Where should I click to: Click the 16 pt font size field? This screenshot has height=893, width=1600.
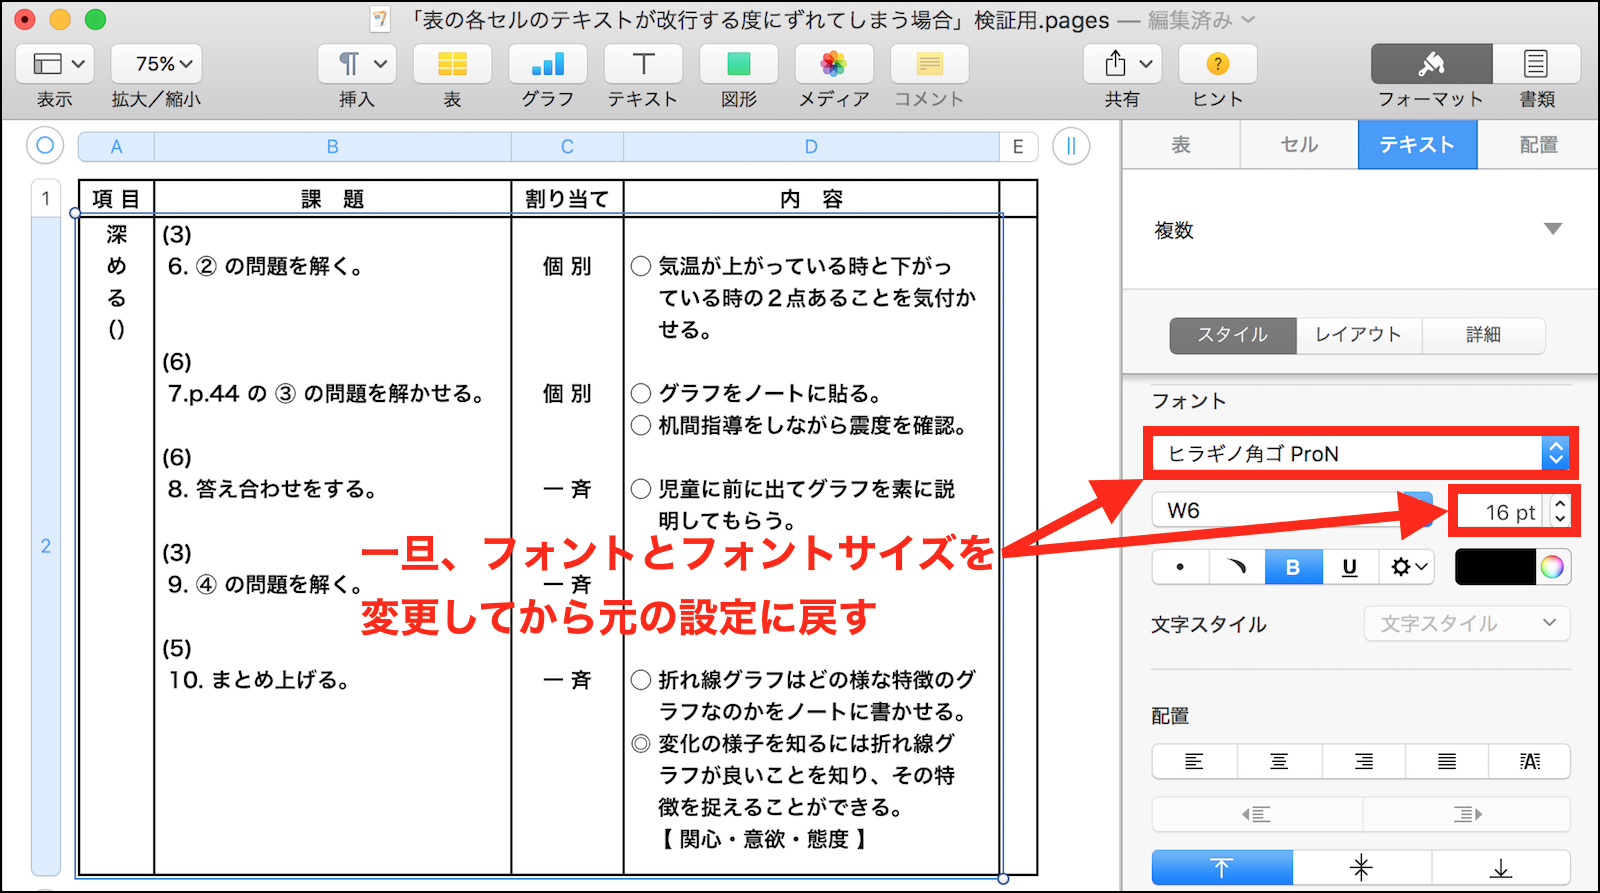click(x=1502, y=512)
